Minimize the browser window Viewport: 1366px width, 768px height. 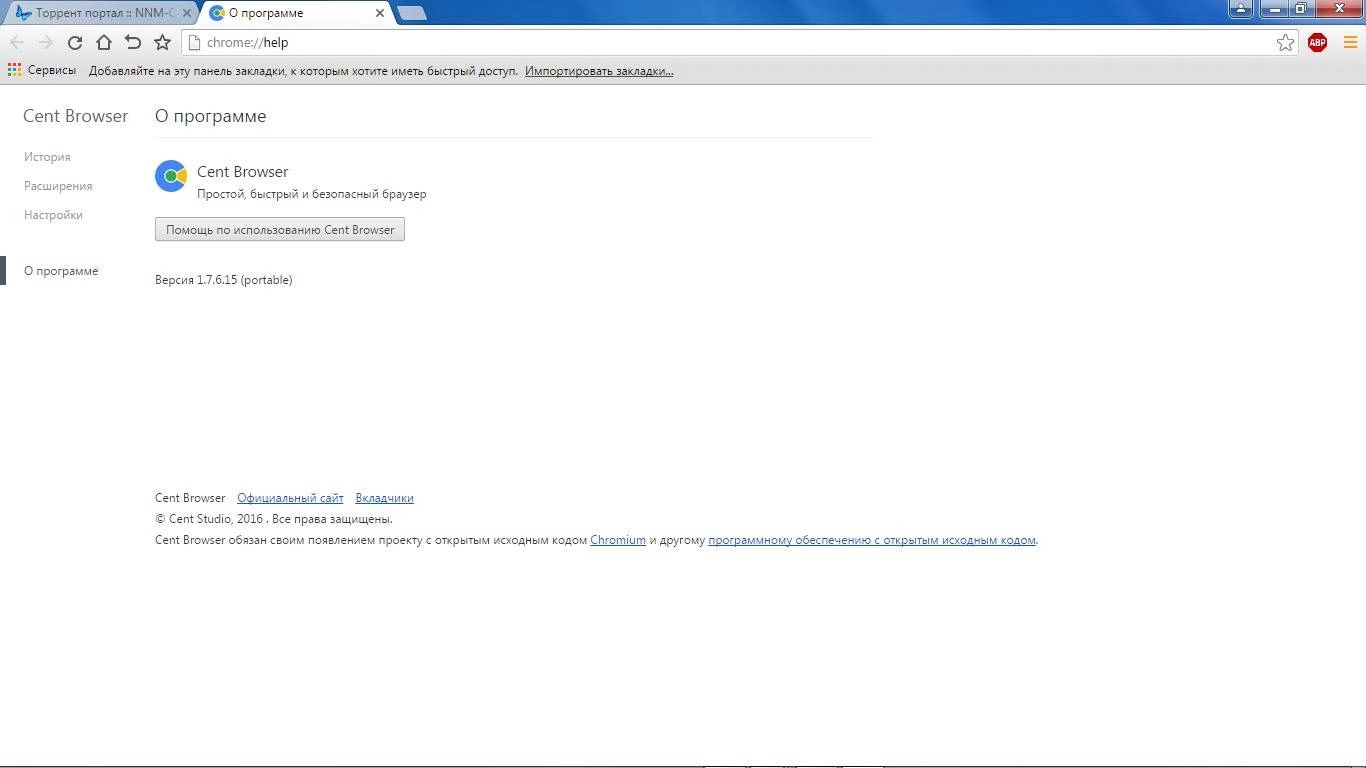click(x=1273, y=8)
